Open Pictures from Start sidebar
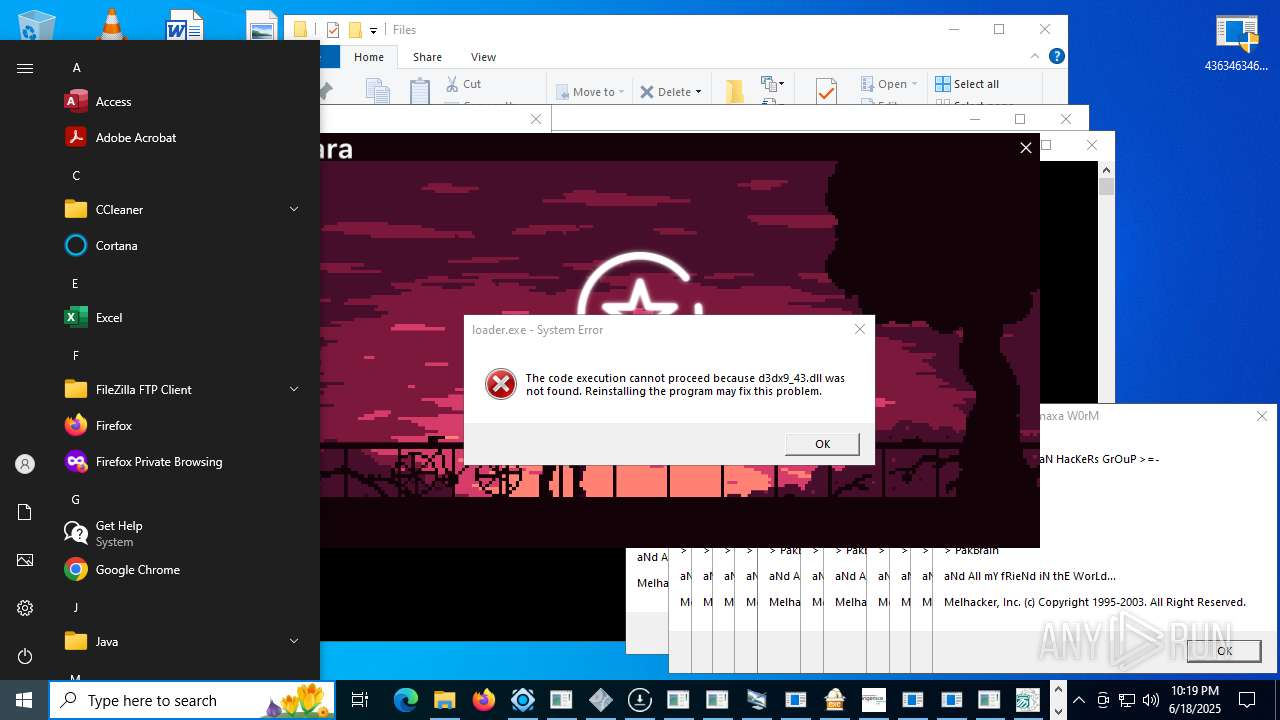The image size is (1280, 720). pyautogui.click(x=25, y=560)
